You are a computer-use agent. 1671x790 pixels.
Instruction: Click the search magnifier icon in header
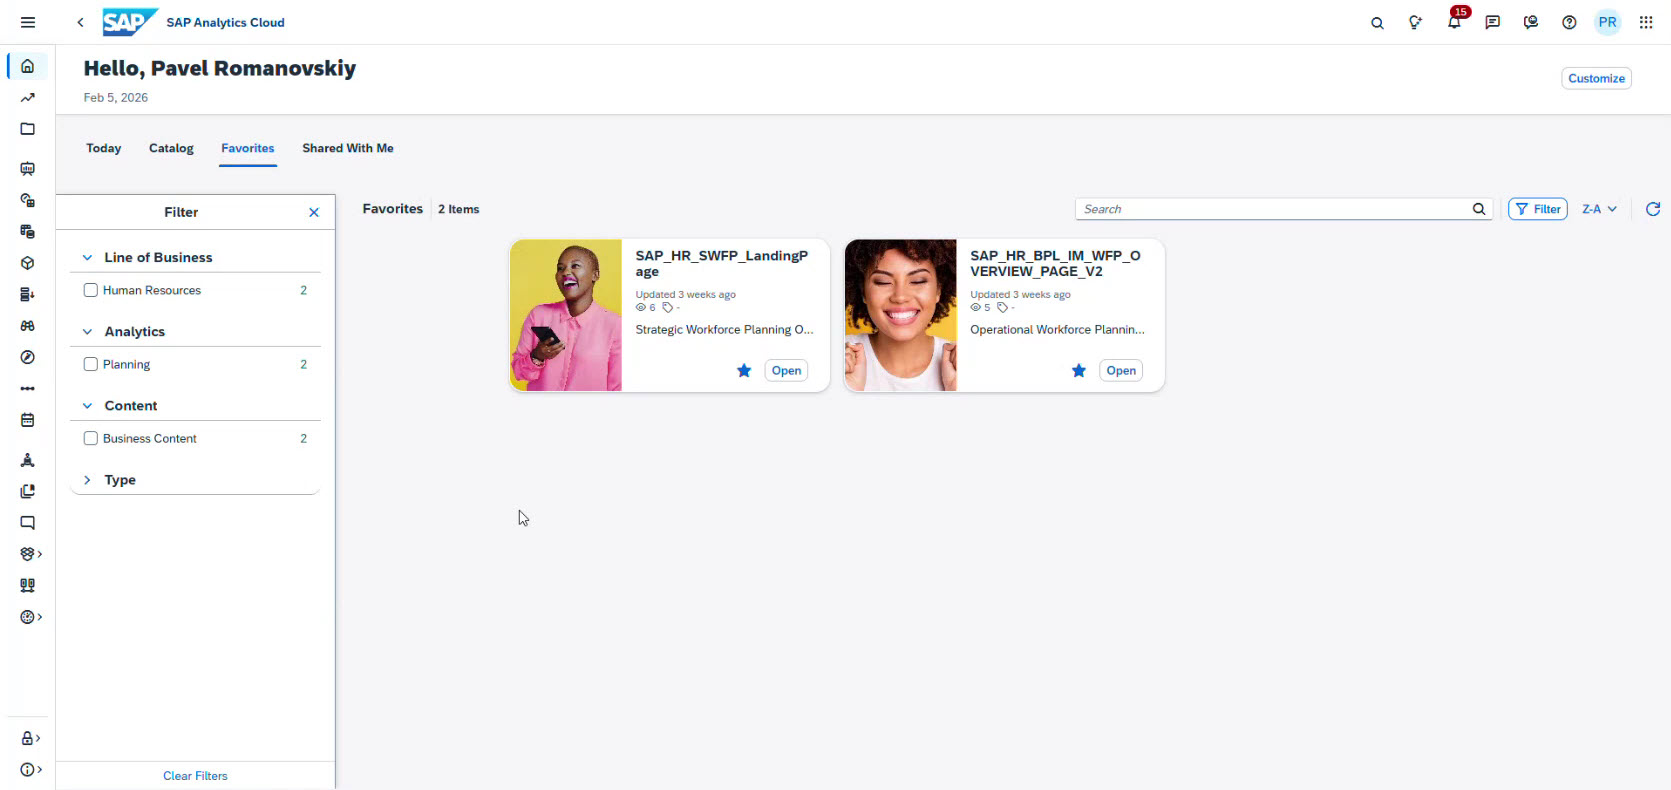tap(1377, 22)
